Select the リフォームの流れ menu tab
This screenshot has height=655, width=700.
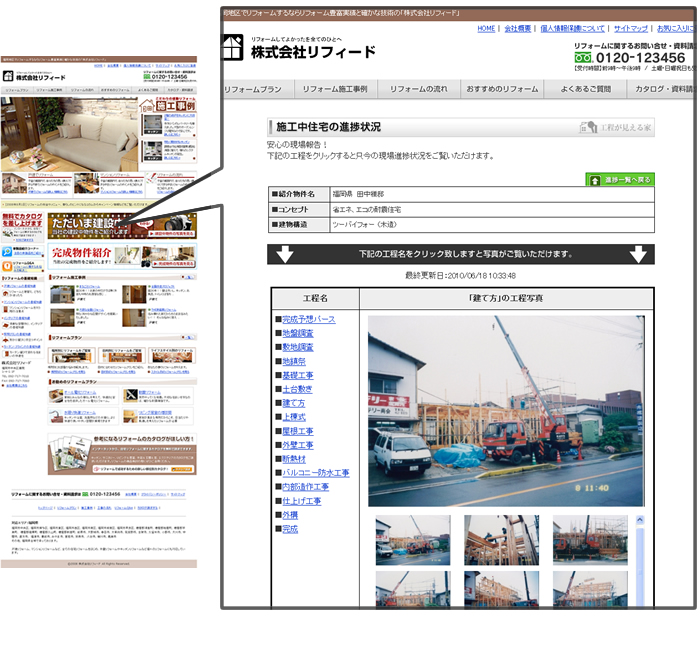(418, 89)
